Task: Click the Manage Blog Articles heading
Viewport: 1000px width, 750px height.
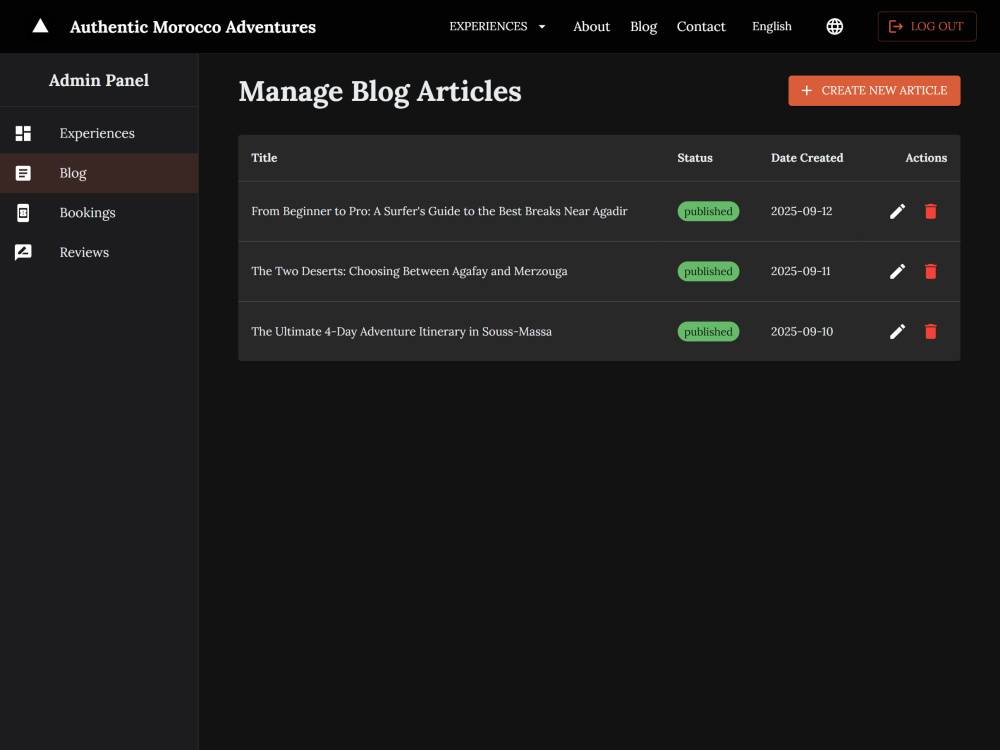Action: (379, 92)
